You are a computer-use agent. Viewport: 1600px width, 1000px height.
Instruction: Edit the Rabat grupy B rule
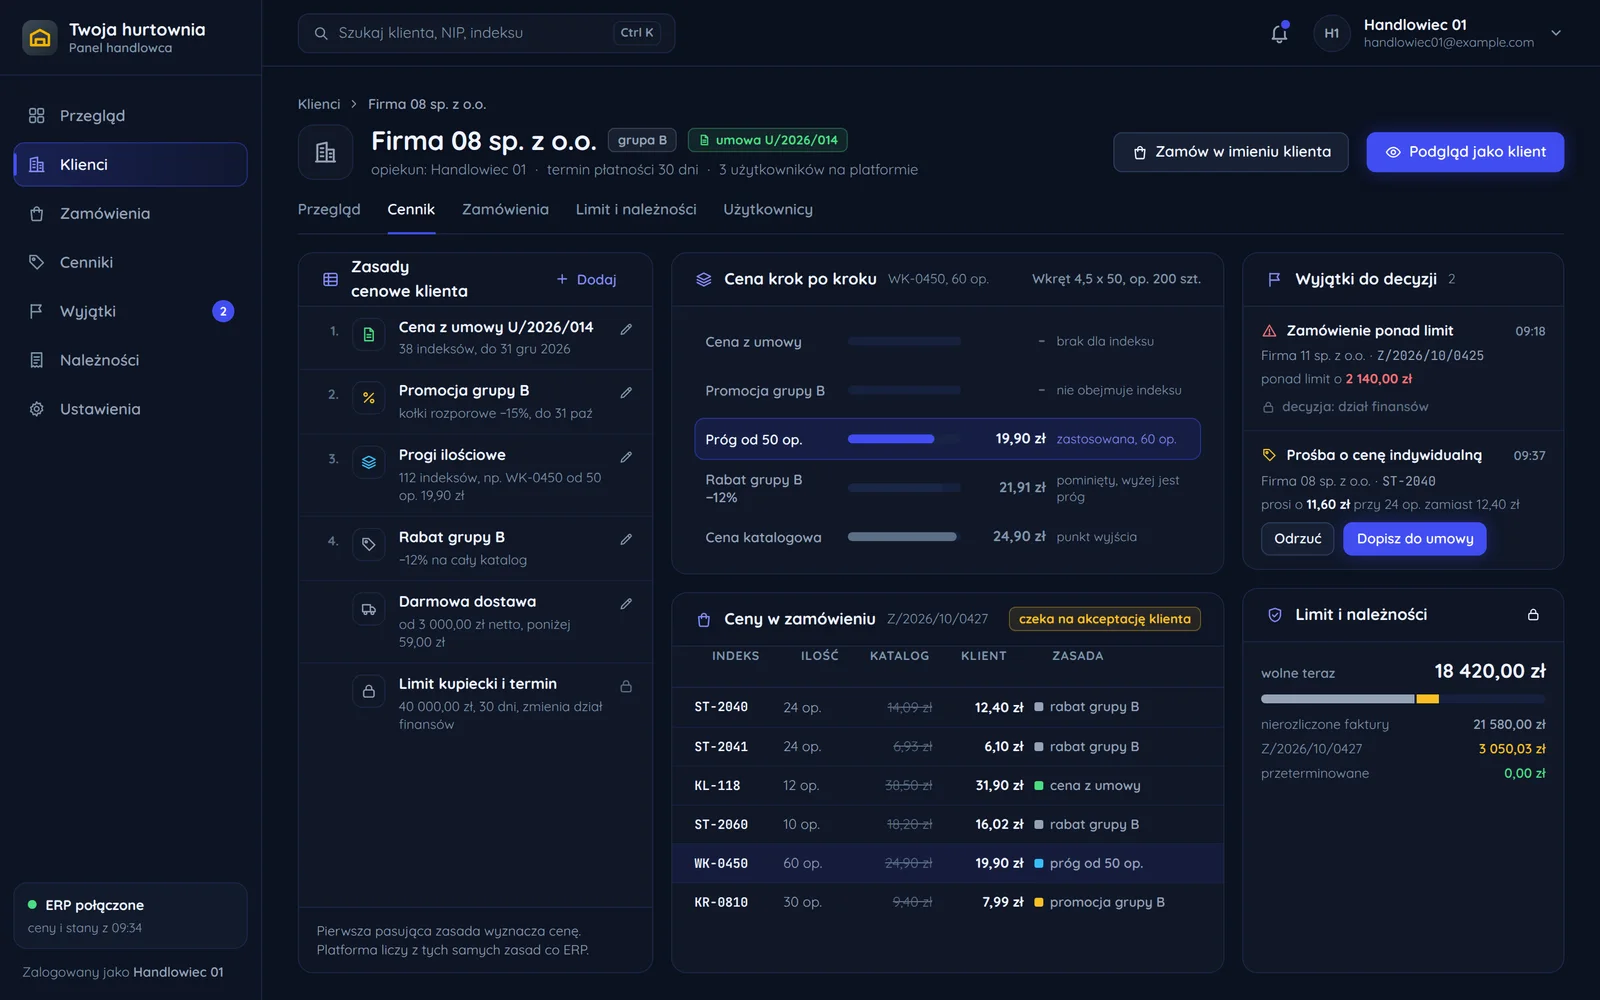click(x=626, y=539)
